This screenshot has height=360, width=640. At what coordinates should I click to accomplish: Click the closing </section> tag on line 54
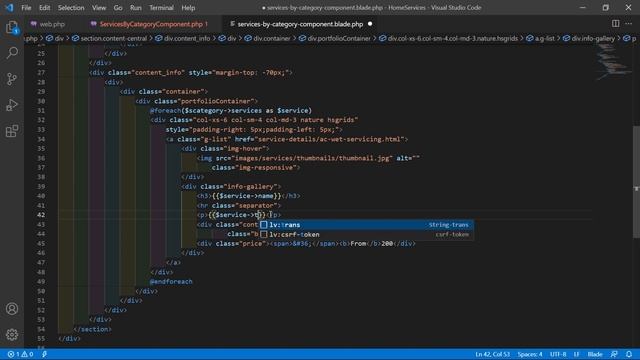click(x=93, y=329)
